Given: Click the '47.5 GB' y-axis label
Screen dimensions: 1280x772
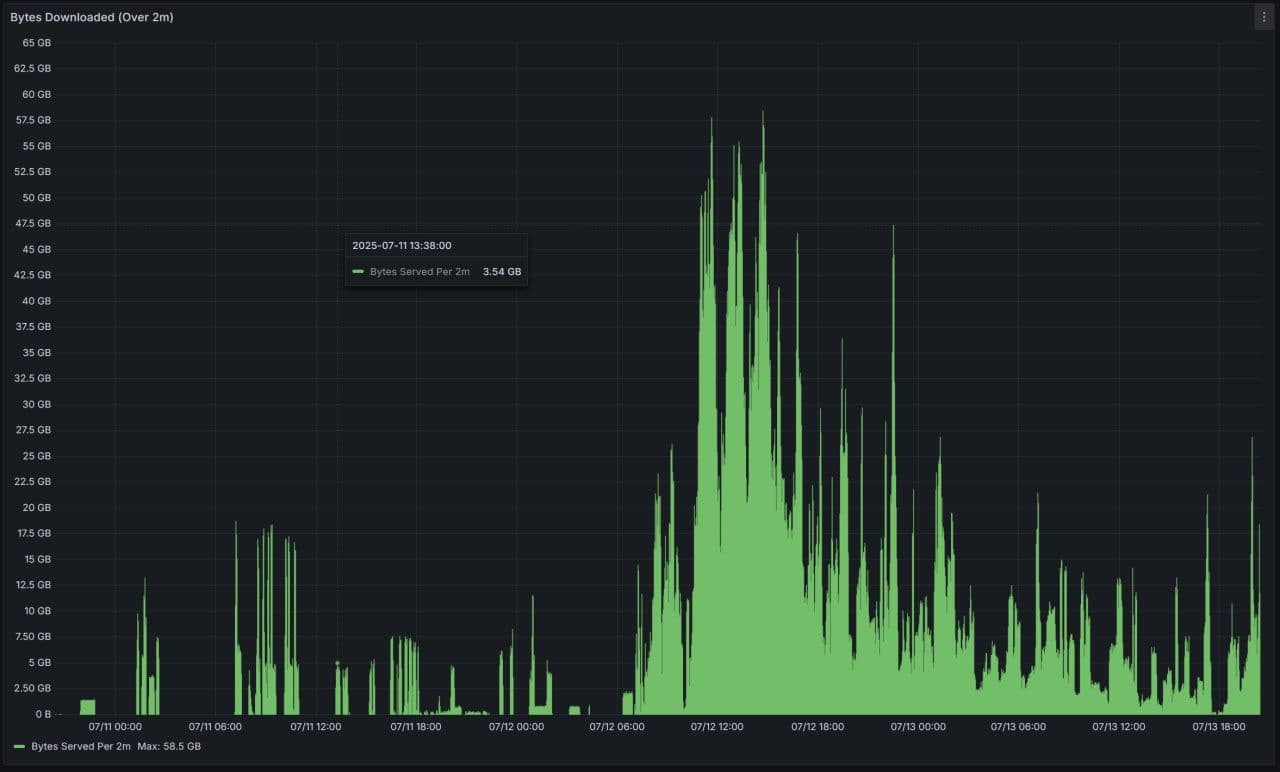Looking at the screenshot, I should tap(34, 223).
